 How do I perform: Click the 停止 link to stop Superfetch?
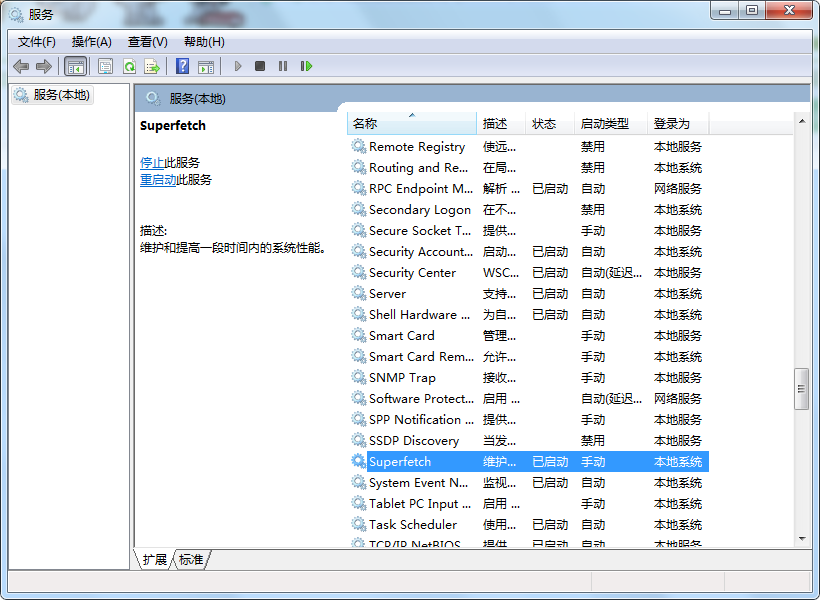[152, 162]
